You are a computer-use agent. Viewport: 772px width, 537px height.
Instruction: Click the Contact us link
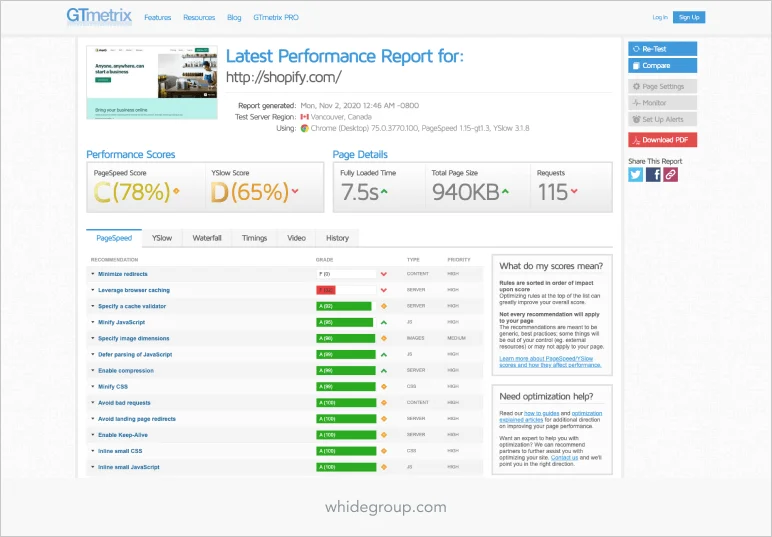tap(564, 458)
